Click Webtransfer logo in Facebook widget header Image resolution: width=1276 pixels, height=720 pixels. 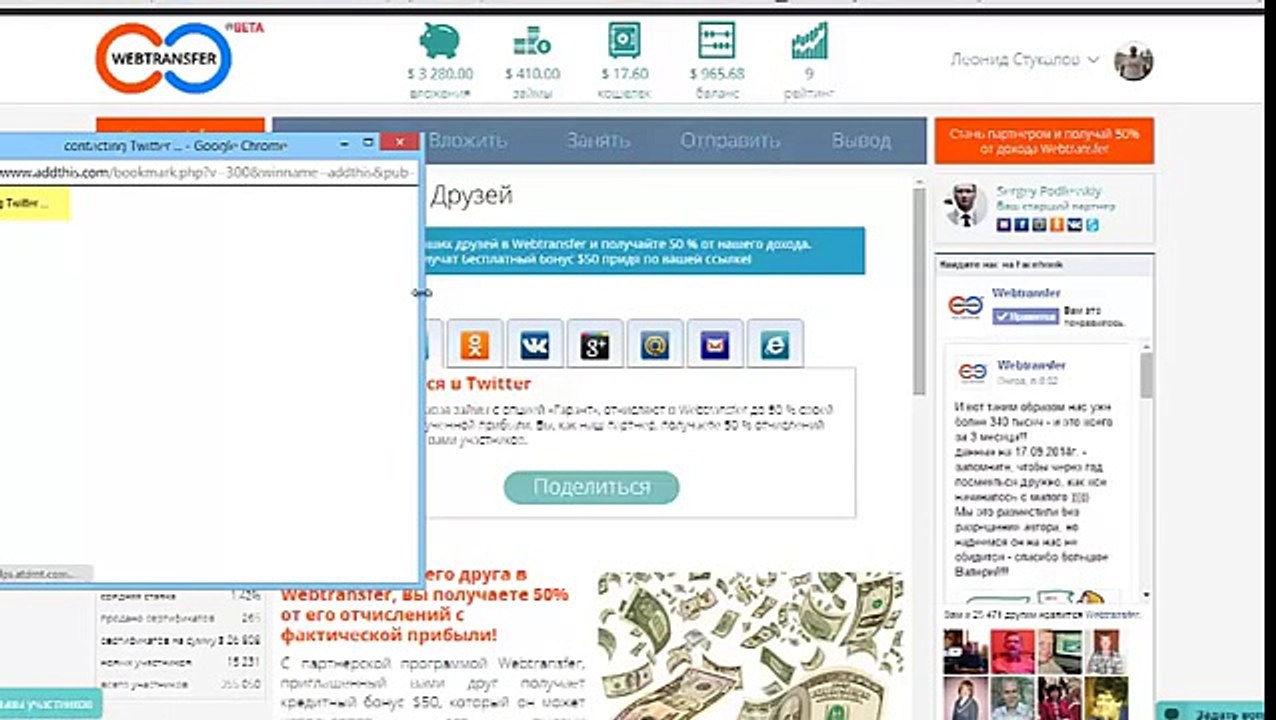(x=966, y=306)
